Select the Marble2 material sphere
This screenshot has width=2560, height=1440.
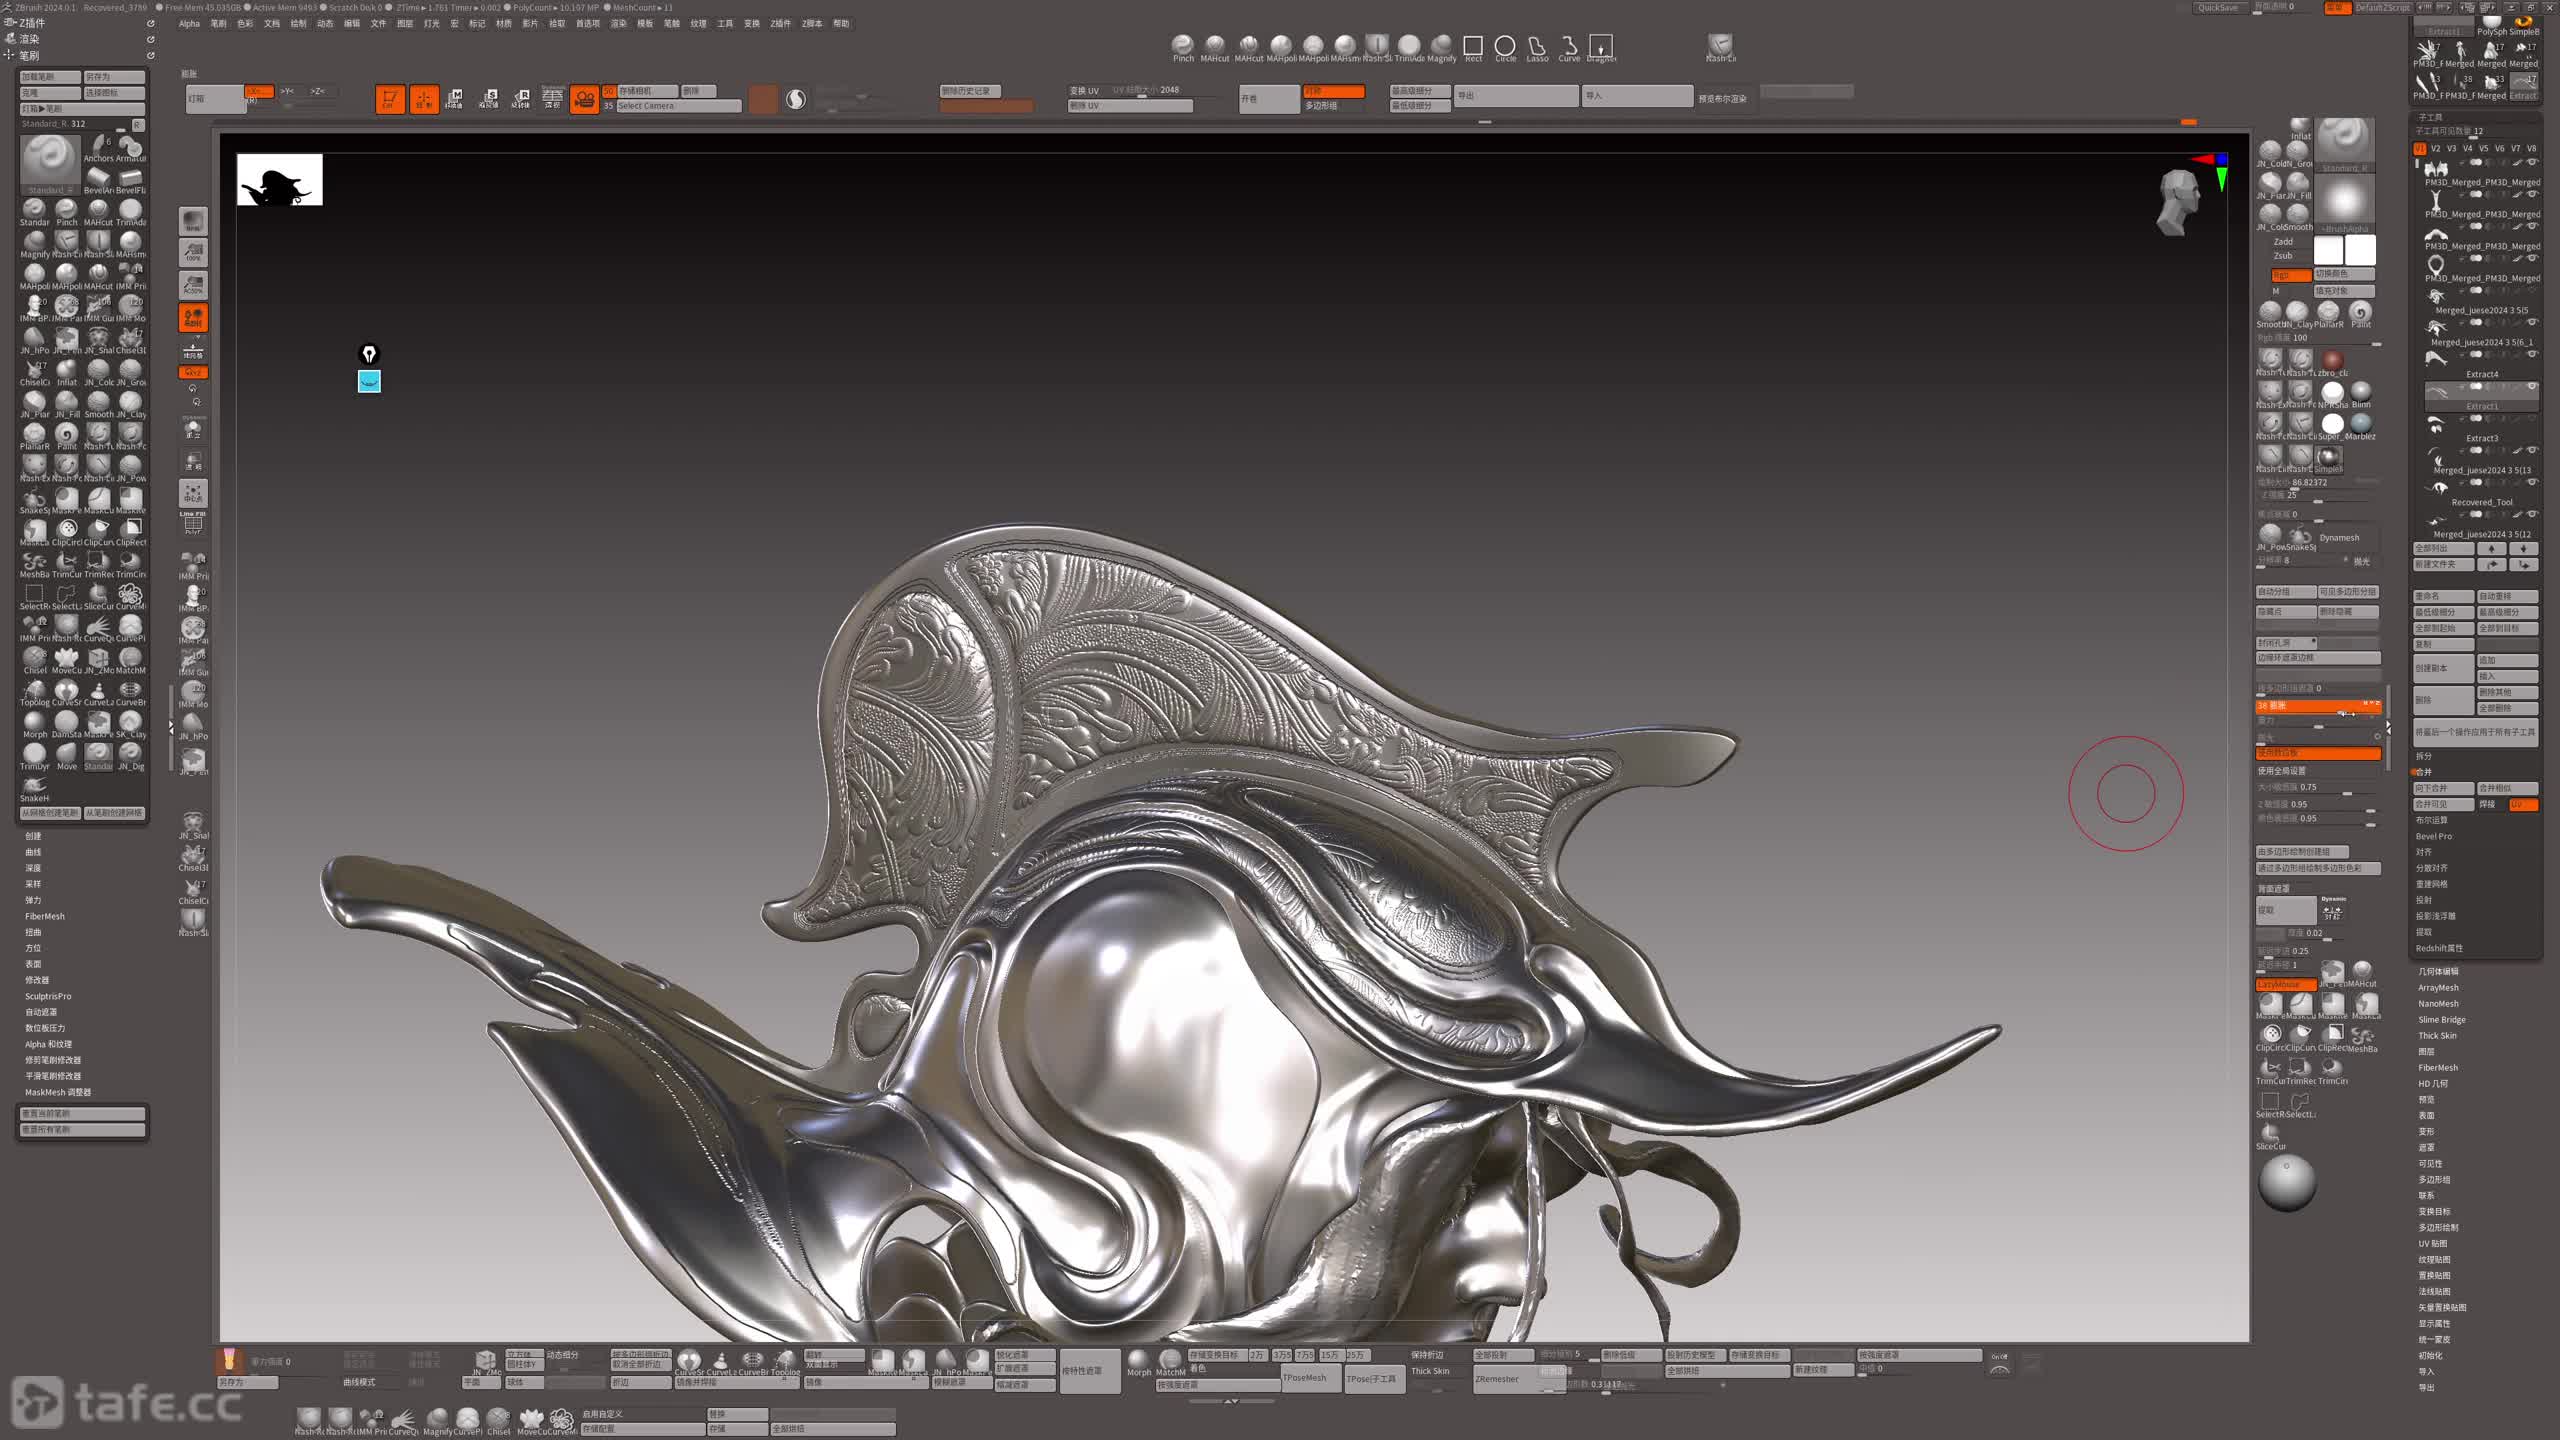coord(2361,426)
